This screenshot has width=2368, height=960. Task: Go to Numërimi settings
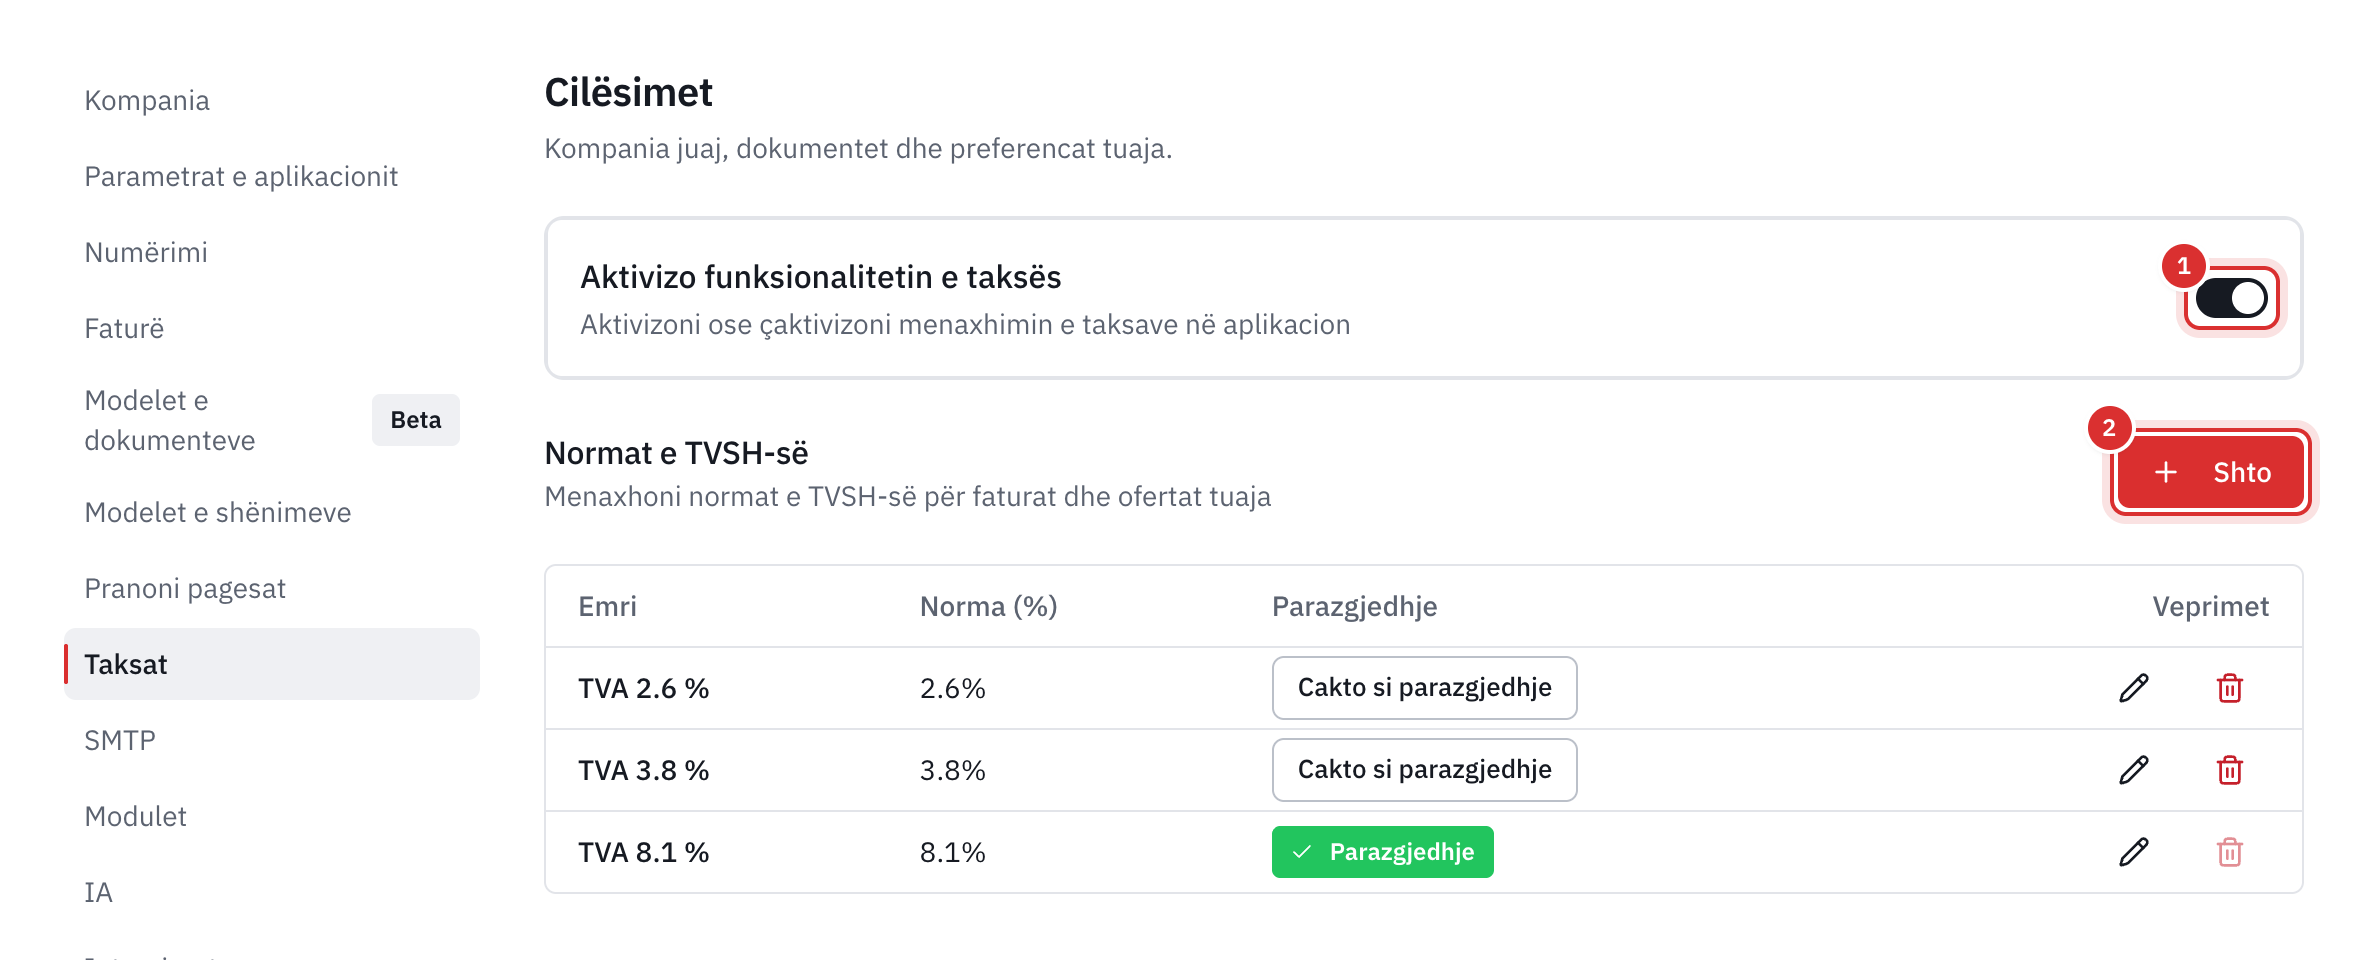point(146,252)
